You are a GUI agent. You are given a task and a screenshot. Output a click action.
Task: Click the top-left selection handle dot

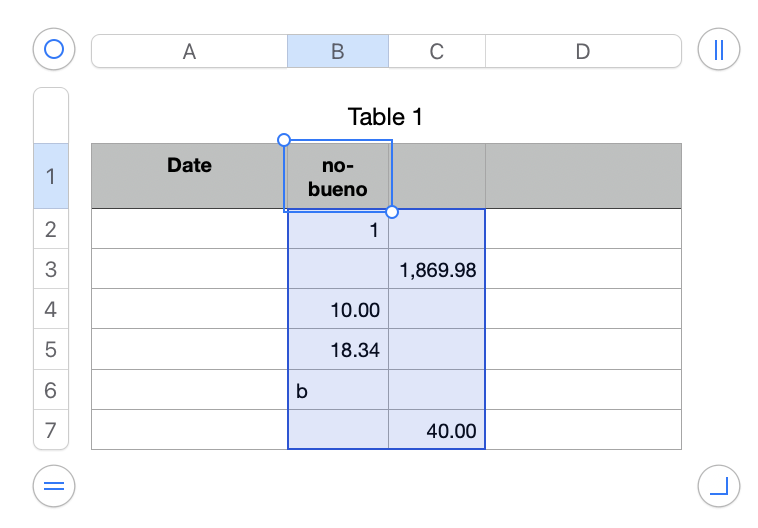tap(283, 140)
